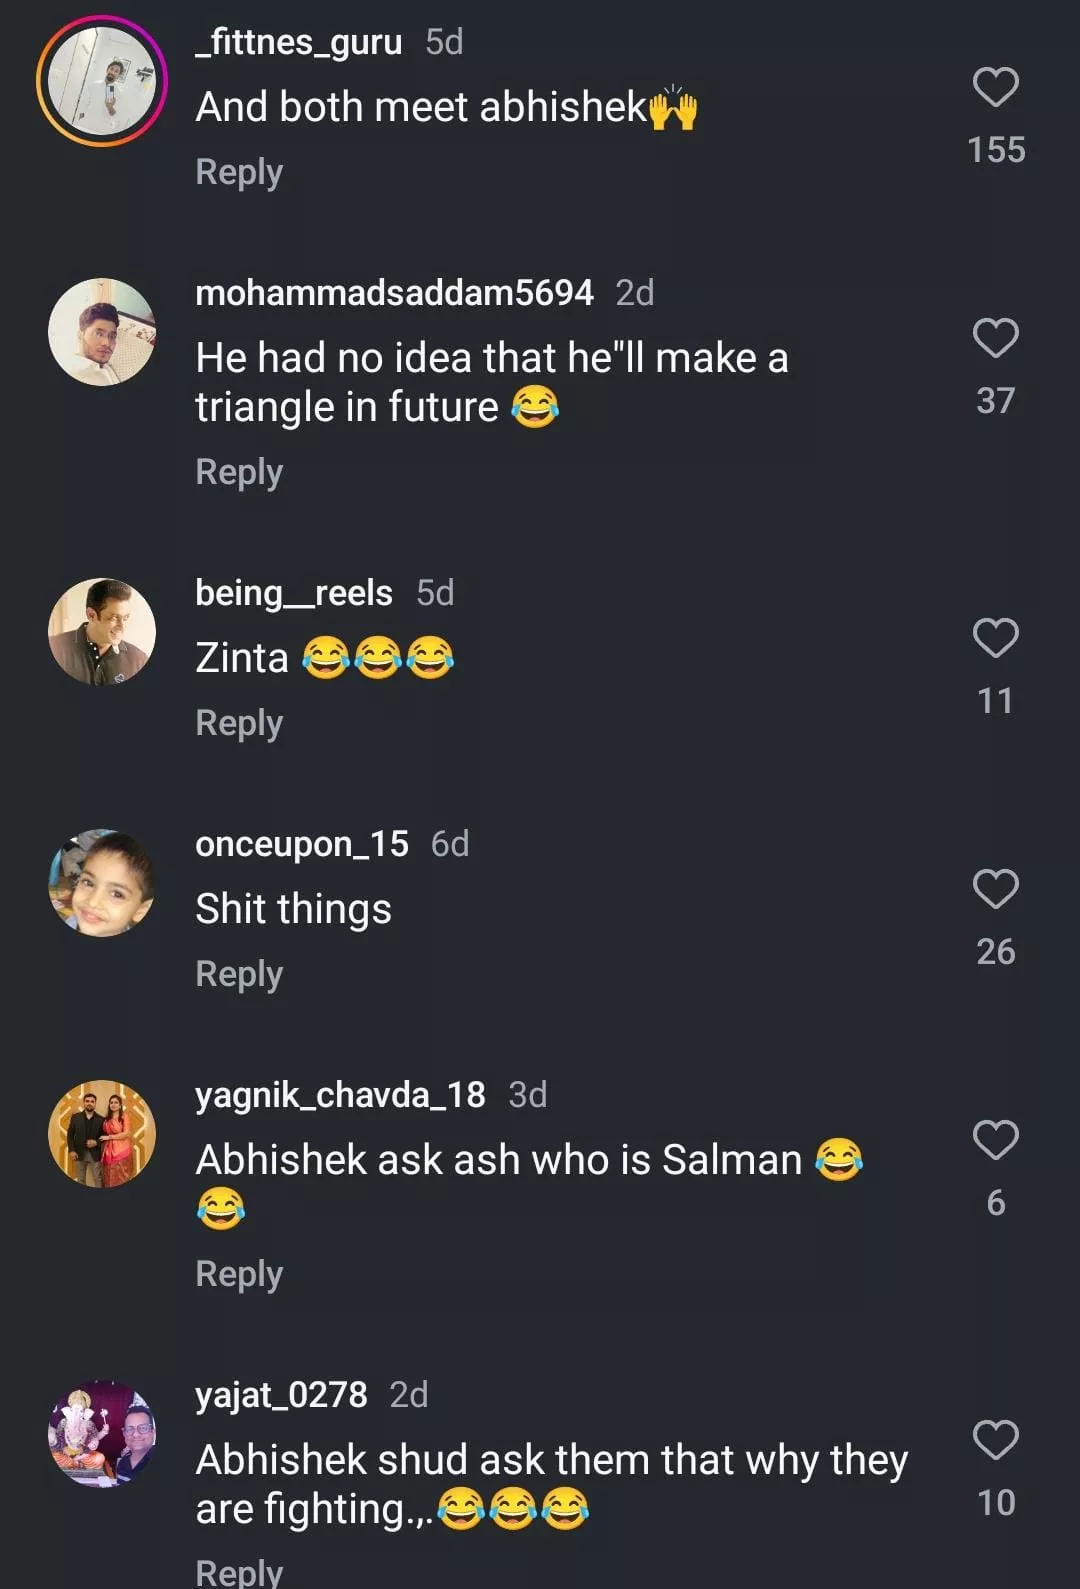The image size is (1080, 1589).
Task: Visit yajat_0278's profile via username
Action: coord(281,1395)
